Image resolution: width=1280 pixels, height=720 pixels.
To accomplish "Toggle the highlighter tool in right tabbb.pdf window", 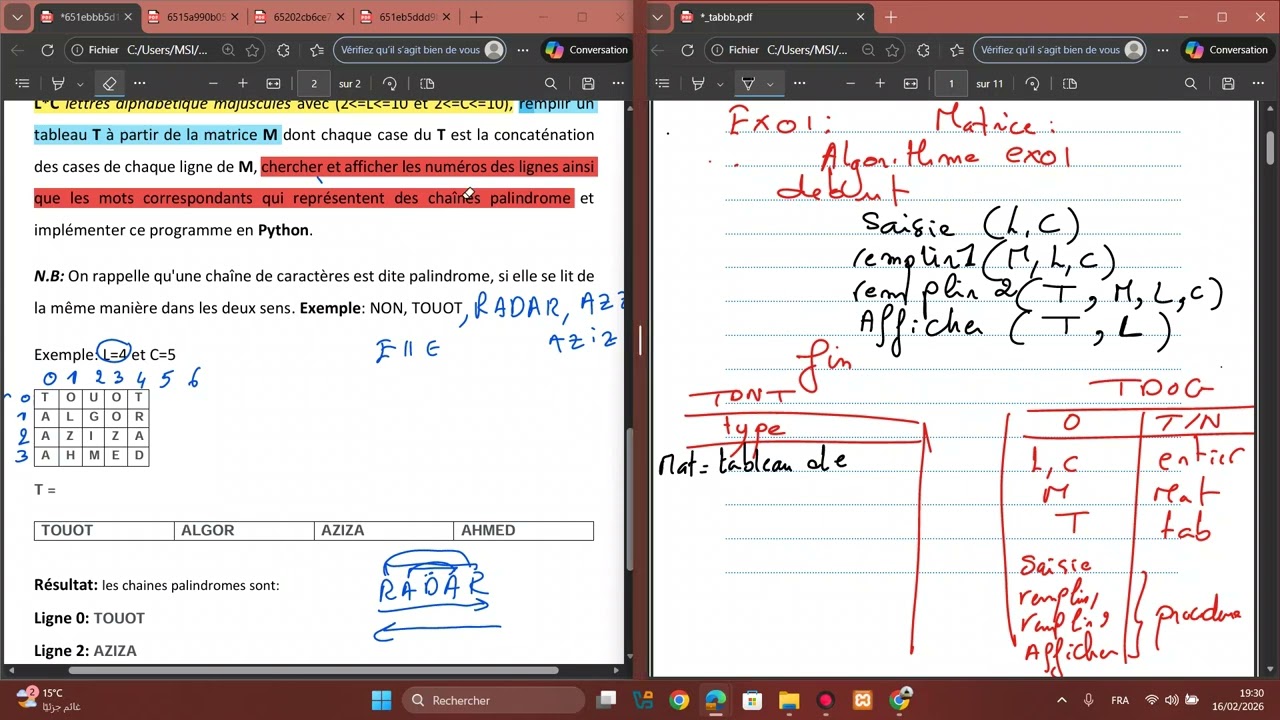I will pyautogui.click(x=747, y=84).
